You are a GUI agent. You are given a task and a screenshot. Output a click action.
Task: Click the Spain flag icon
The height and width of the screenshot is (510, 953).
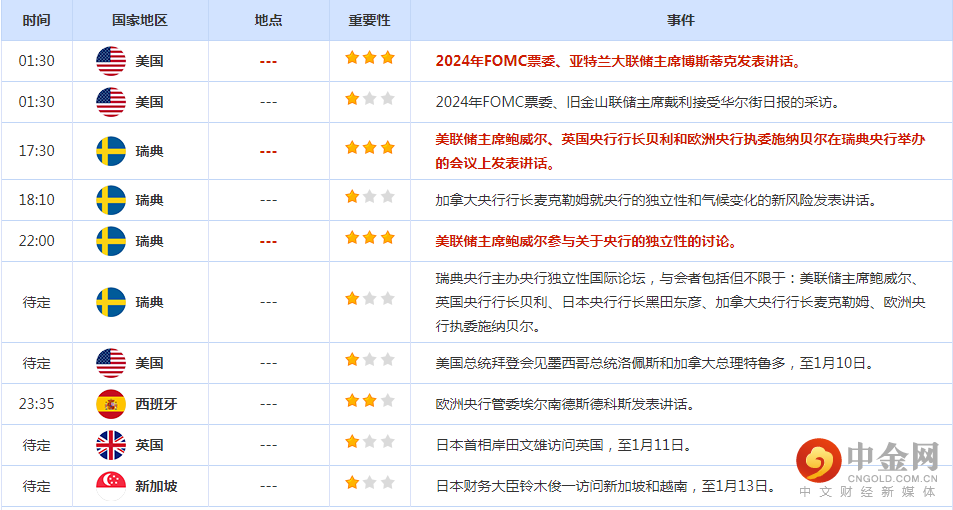point(111,404)
